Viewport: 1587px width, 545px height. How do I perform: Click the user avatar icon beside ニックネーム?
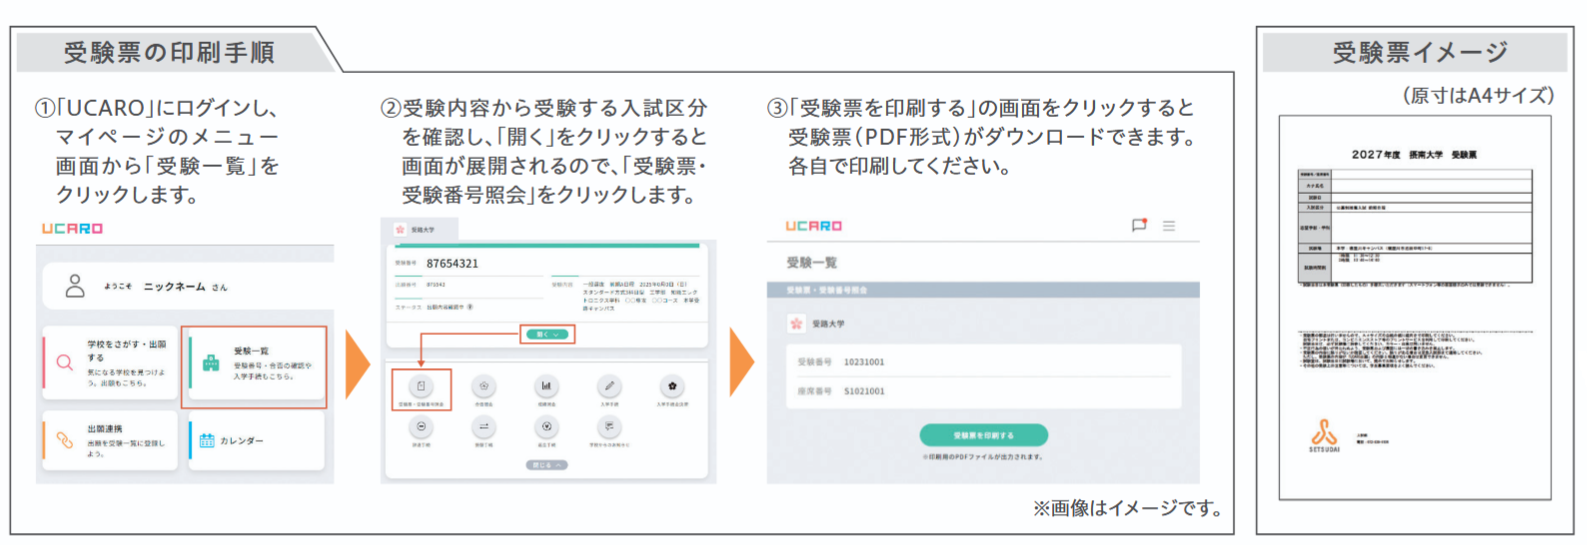pyautogui.click(x=75, y=286)
